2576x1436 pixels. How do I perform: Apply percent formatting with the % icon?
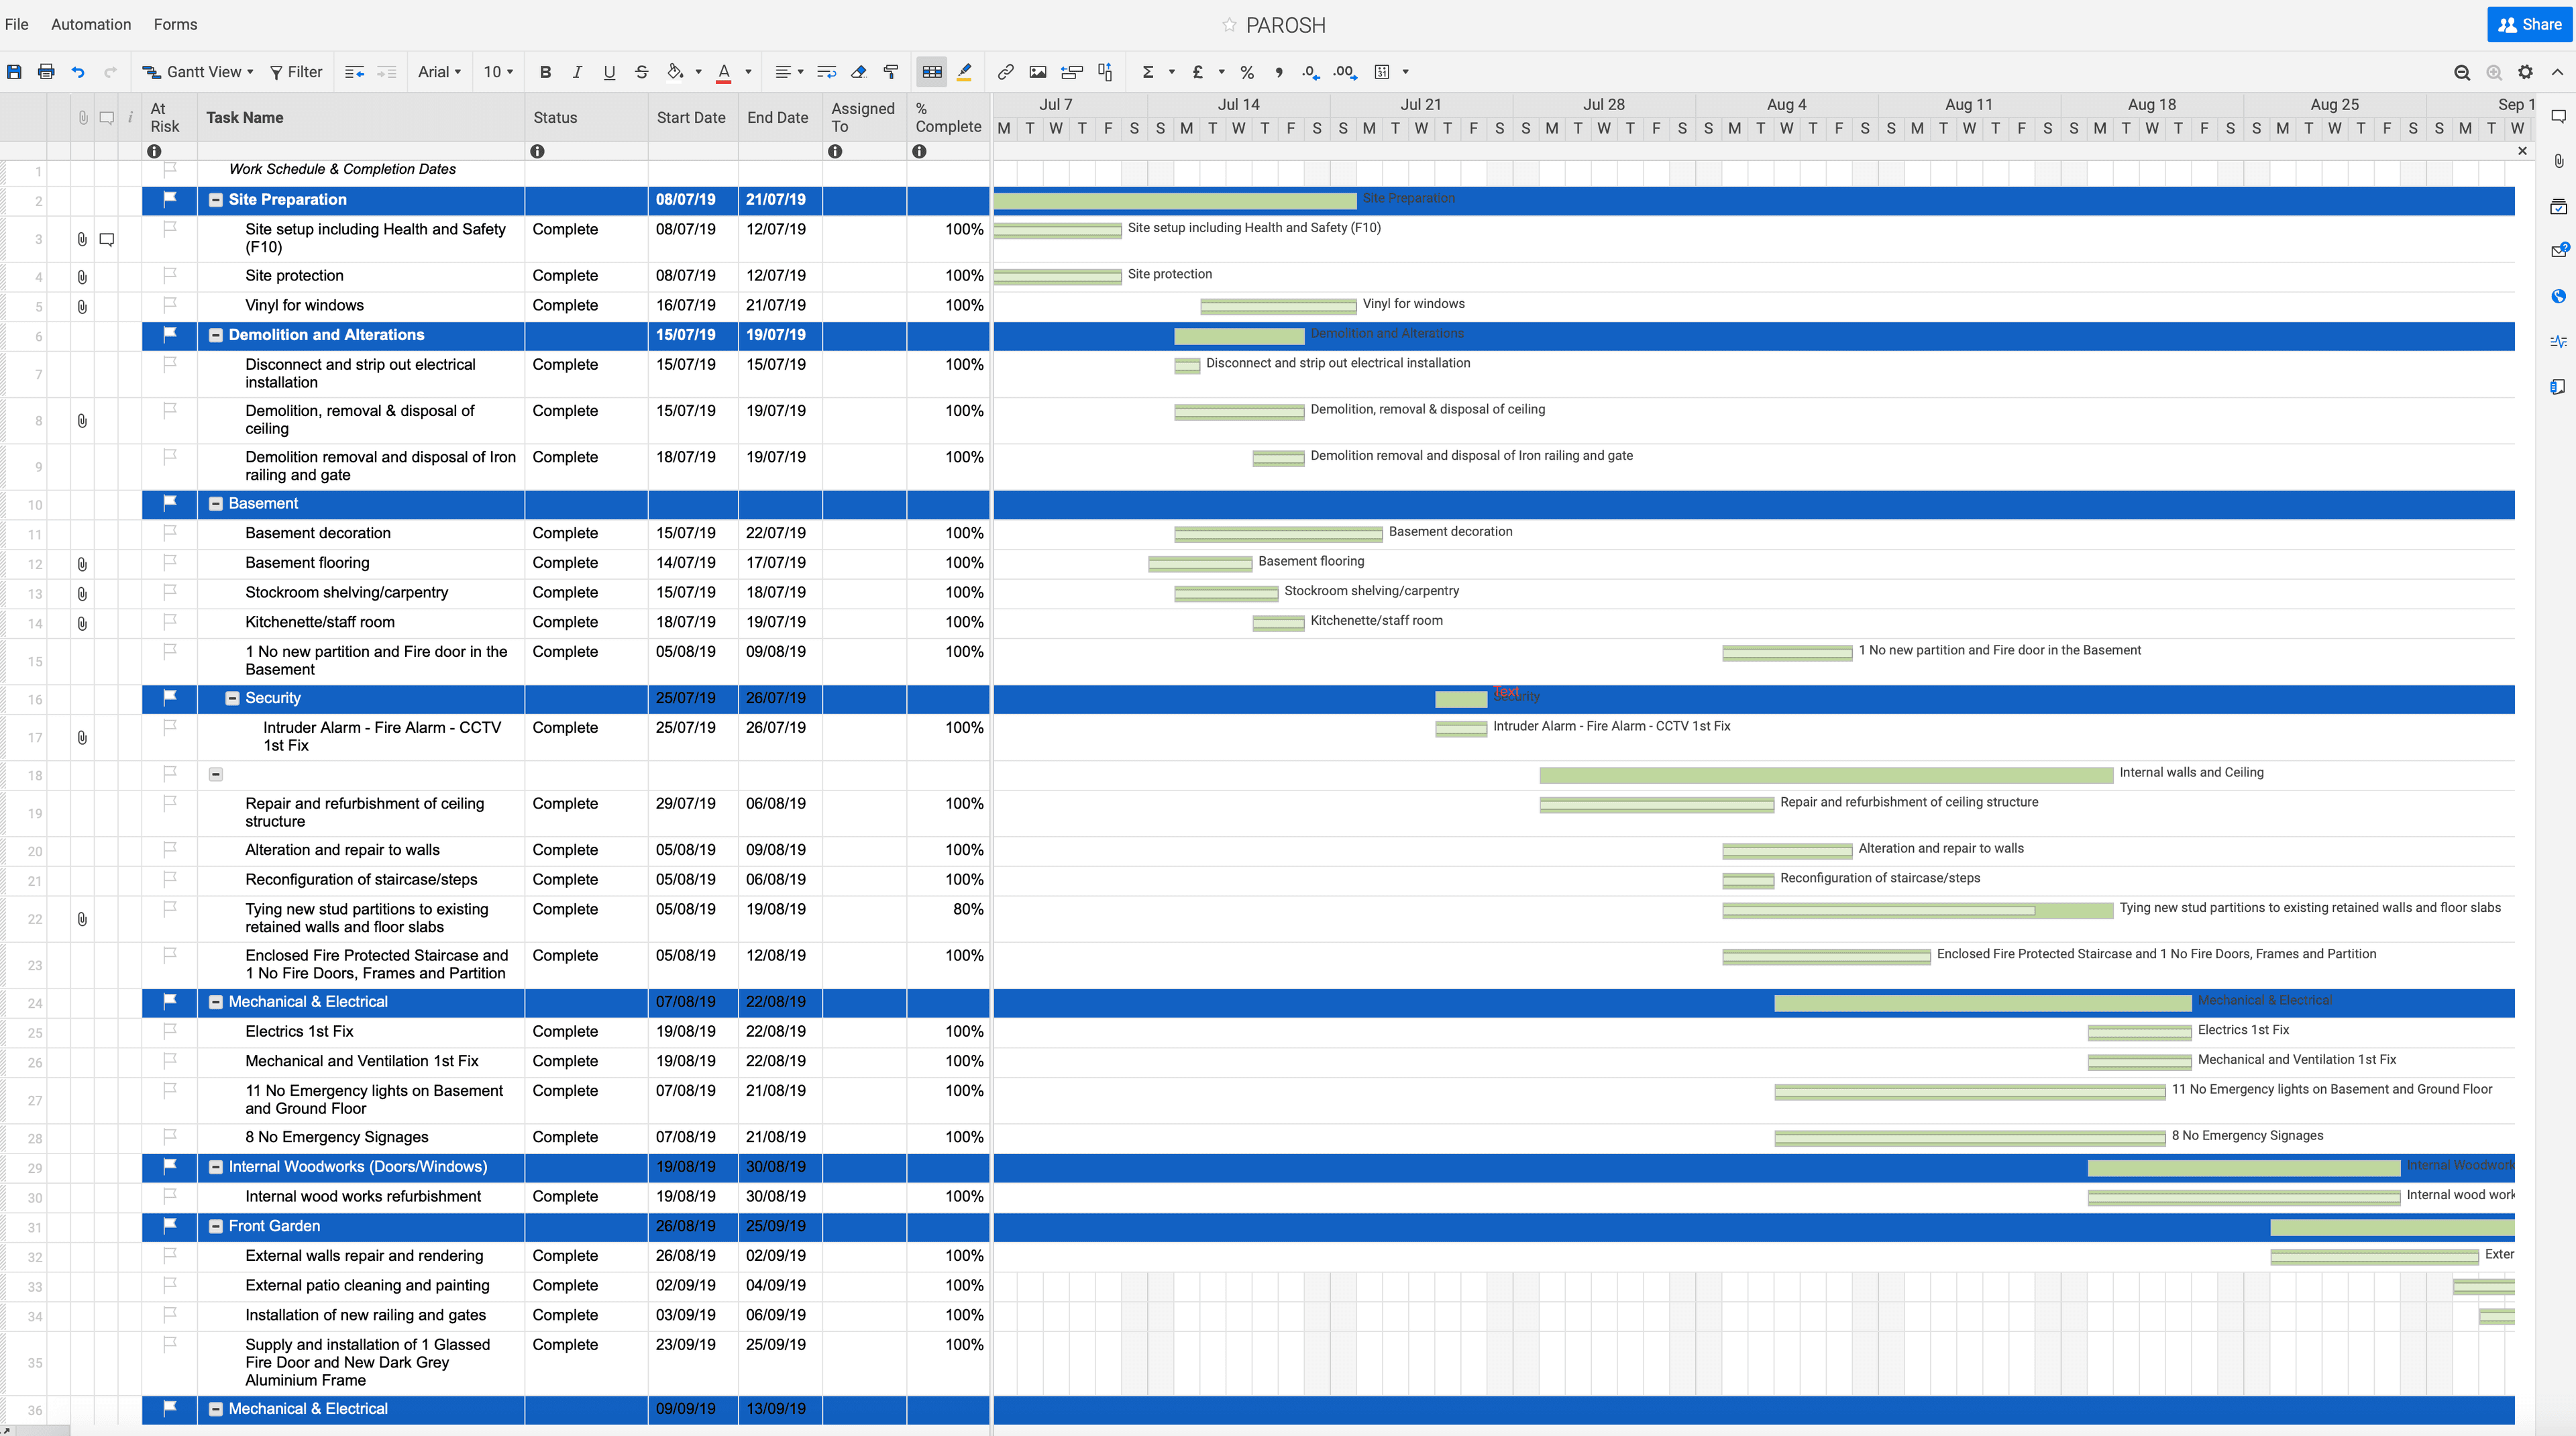[1246, 72]
